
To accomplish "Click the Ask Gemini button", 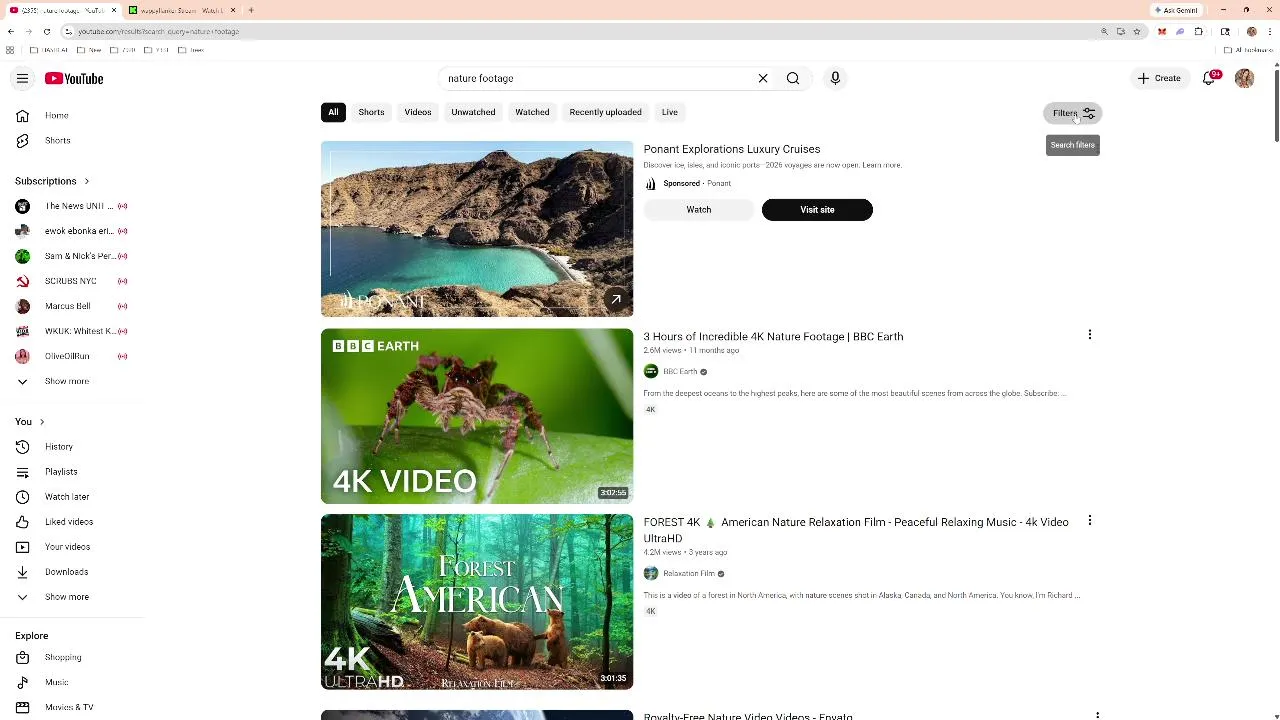I will coord(1176,10).
